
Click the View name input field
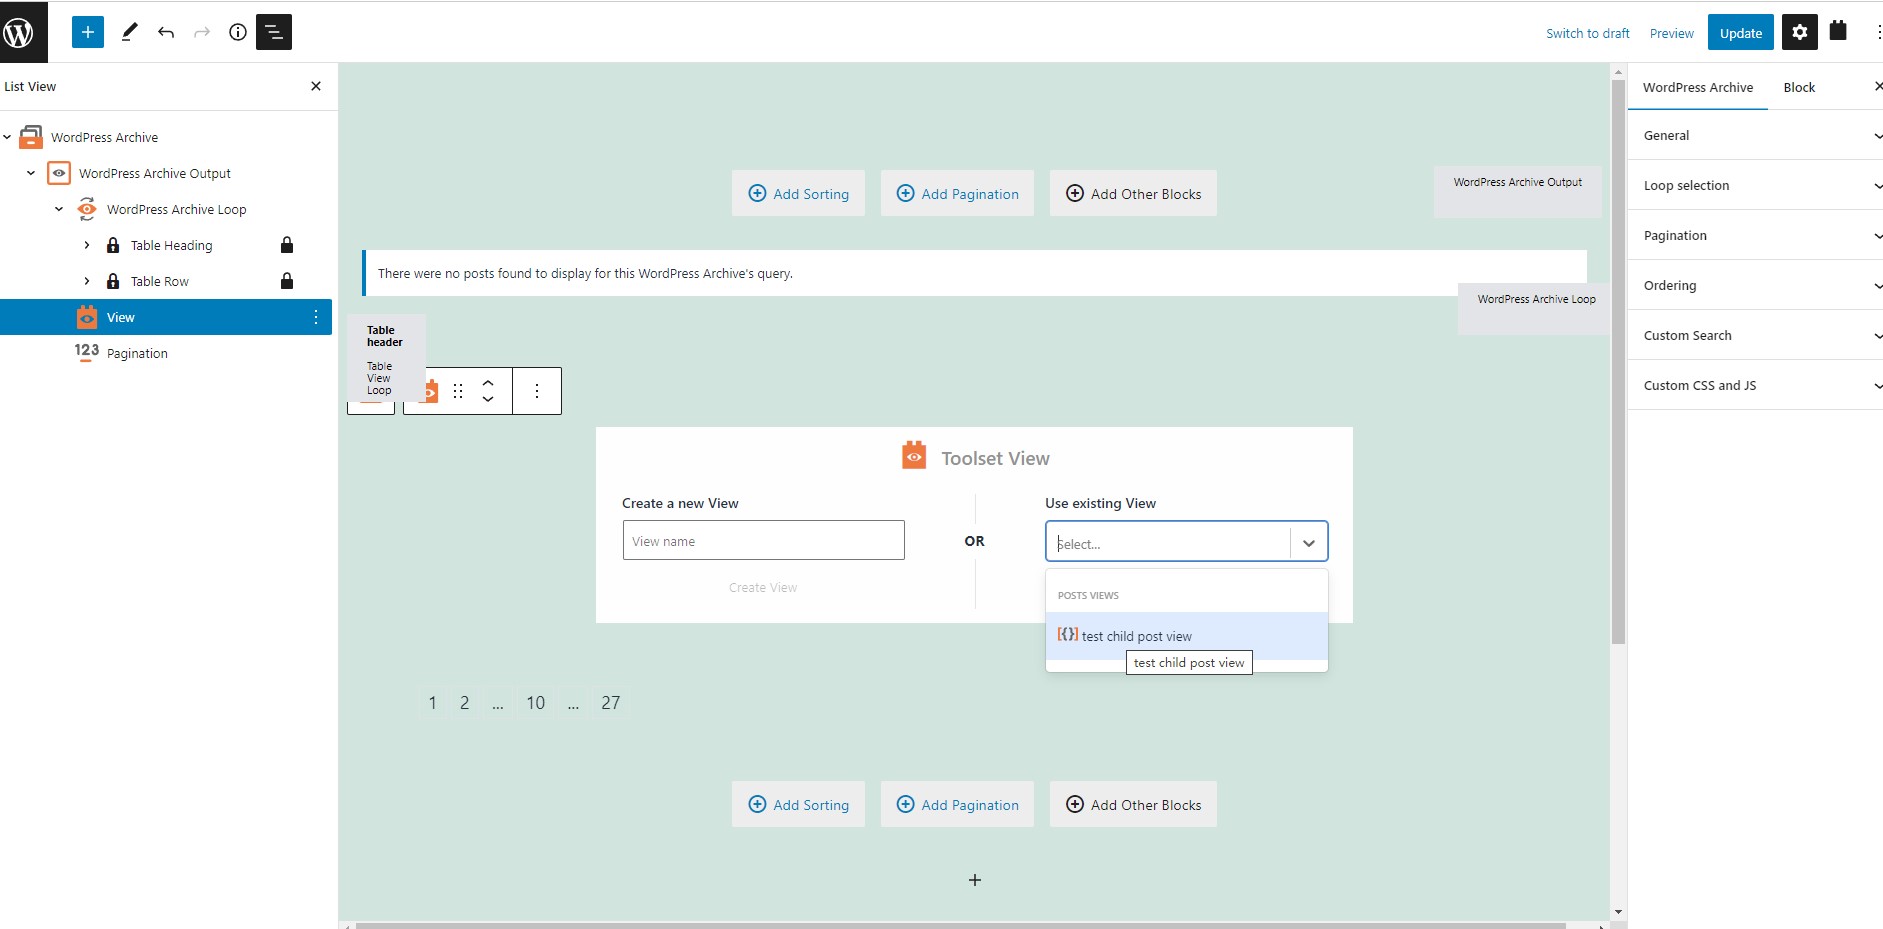click(764, 541)
